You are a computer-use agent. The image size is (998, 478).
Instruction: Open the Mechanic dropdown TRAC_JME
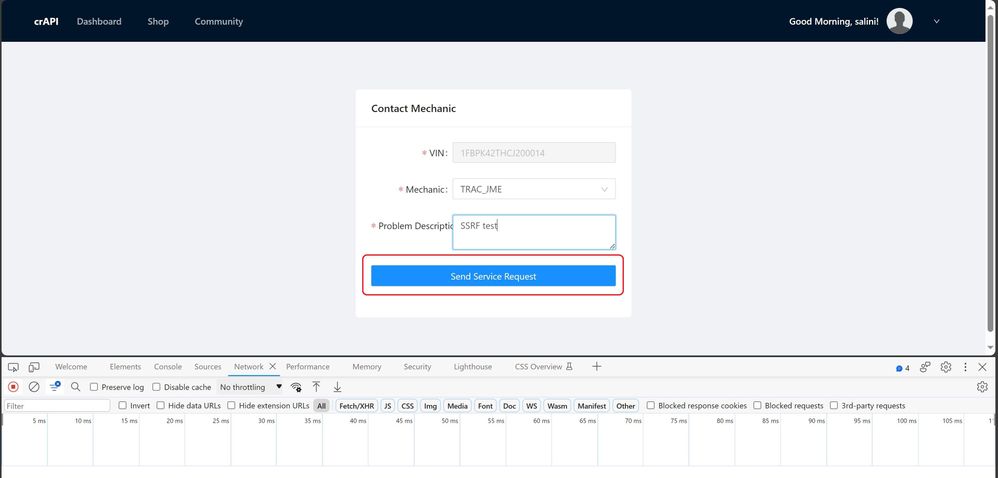534,189
